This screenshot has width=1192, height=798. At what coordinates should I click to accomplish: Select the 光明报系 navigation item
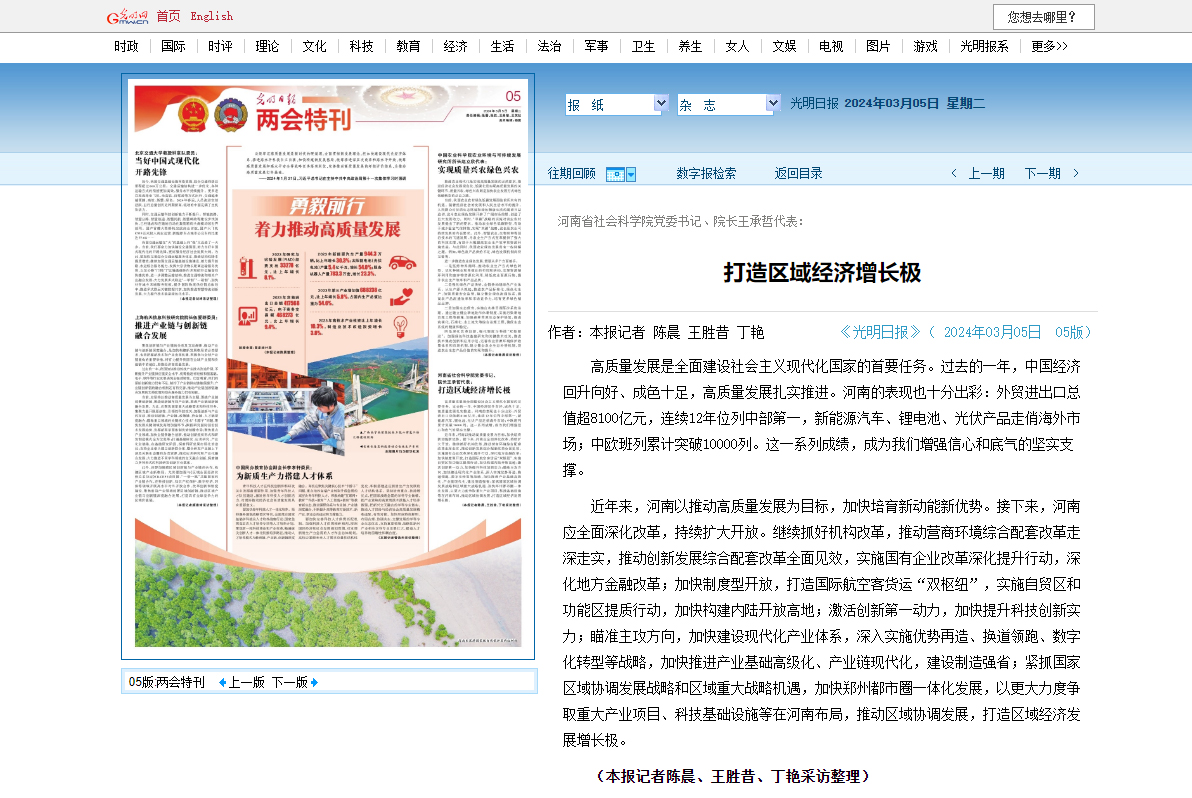[986, 46]
